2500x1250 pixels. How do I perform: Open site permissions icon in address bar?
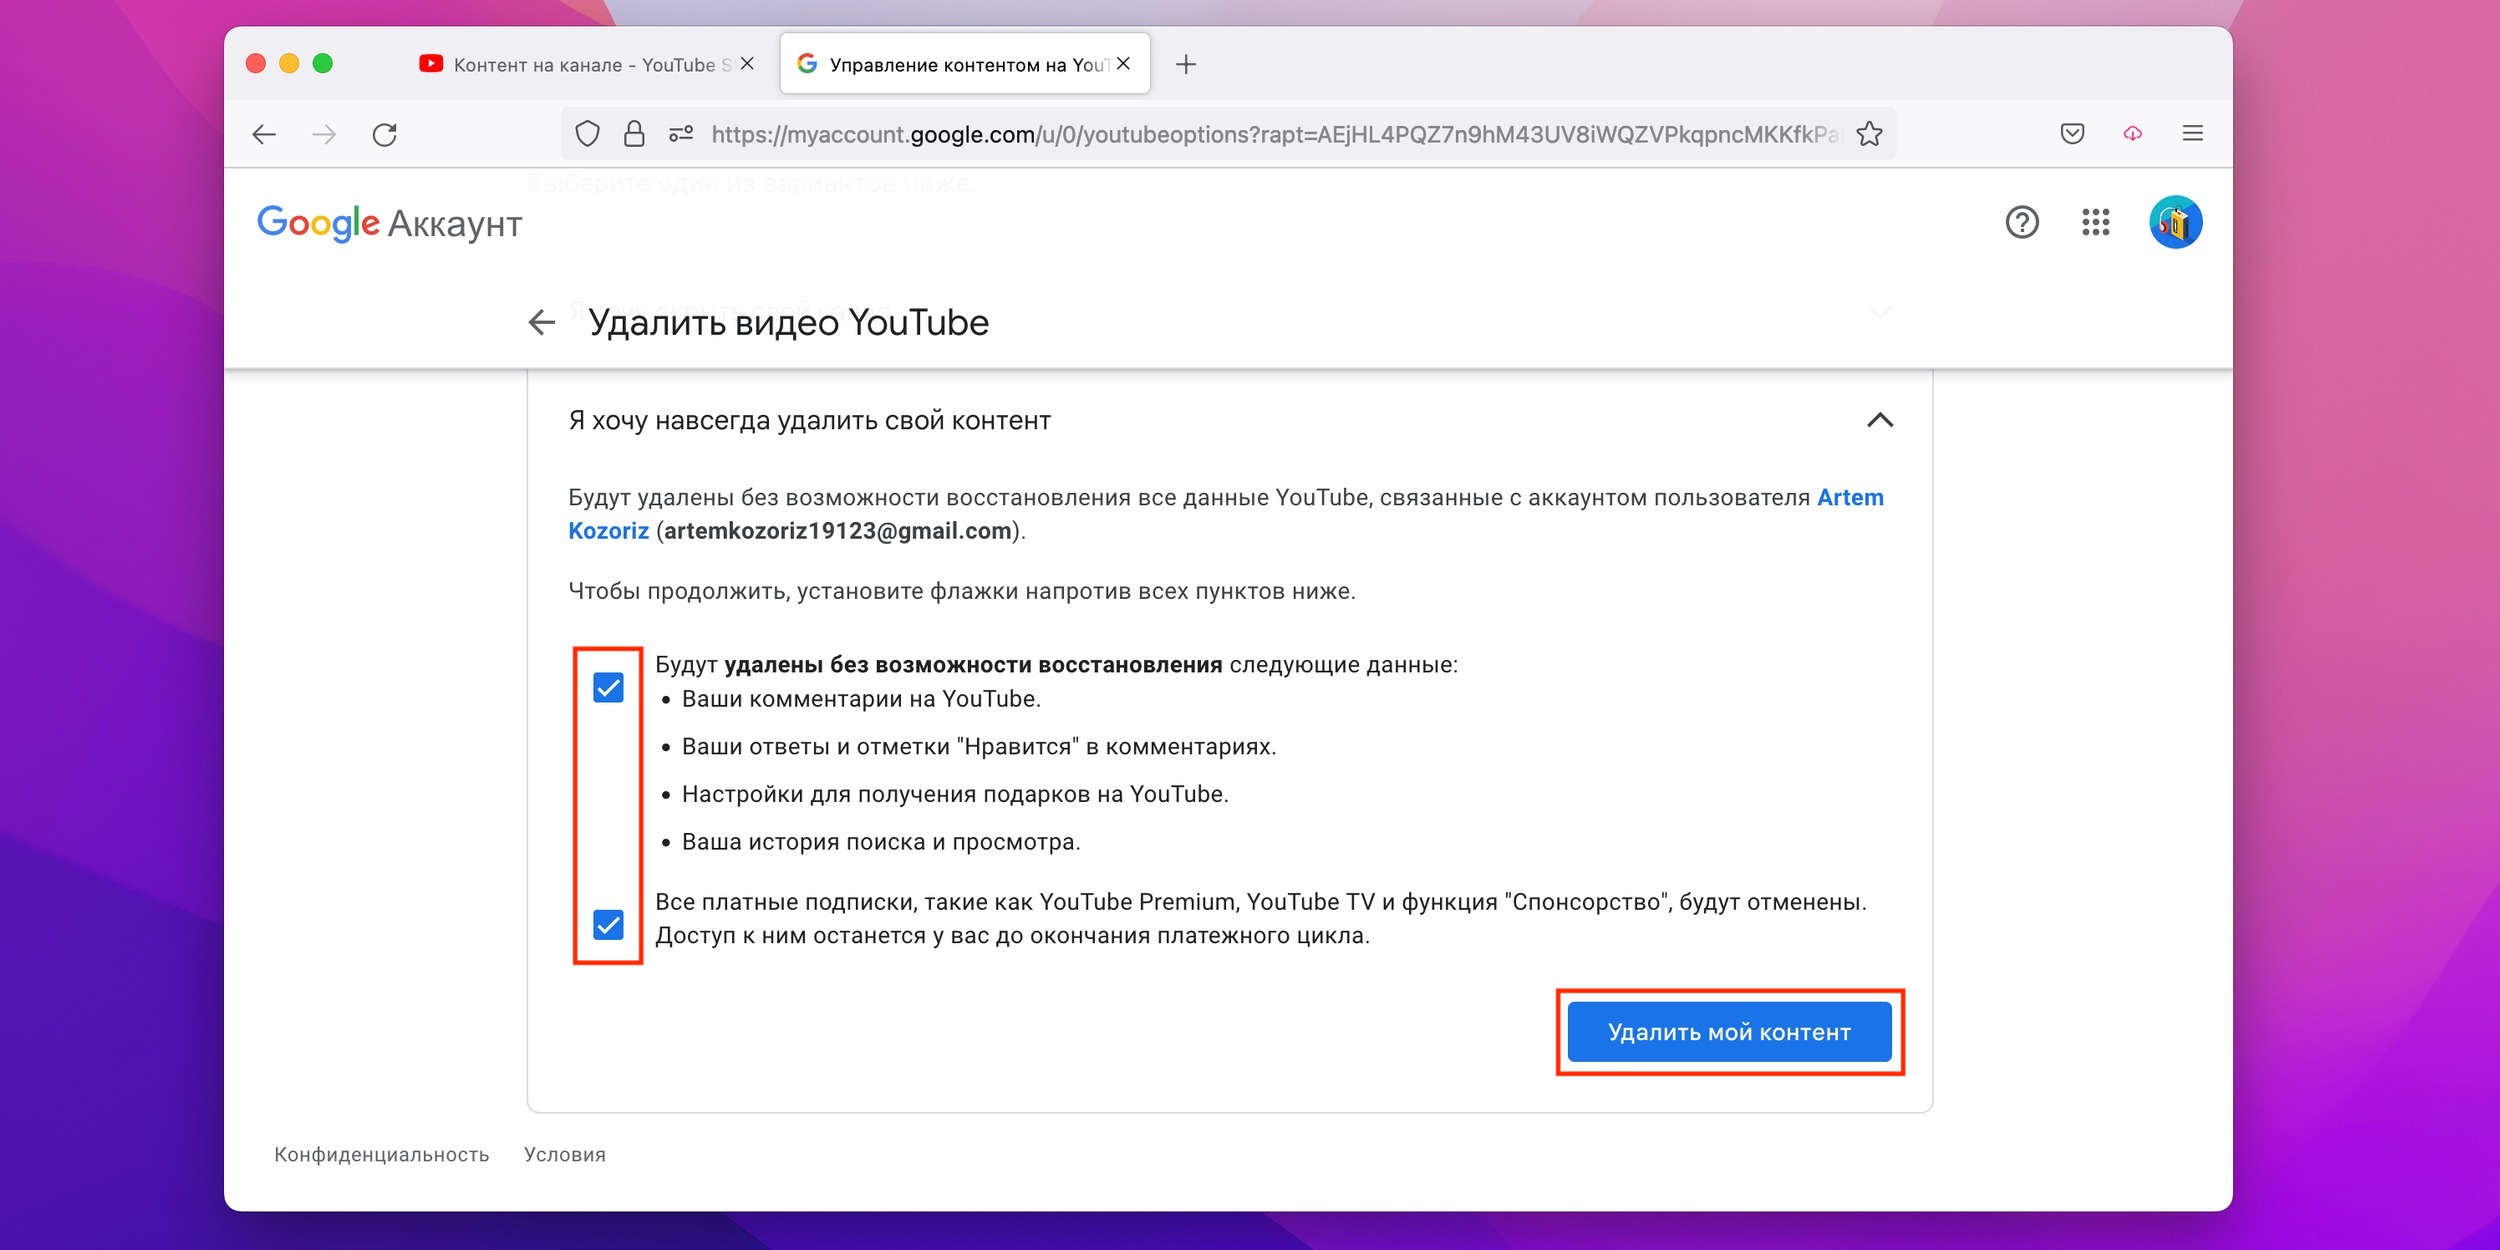tap(681, 134)
